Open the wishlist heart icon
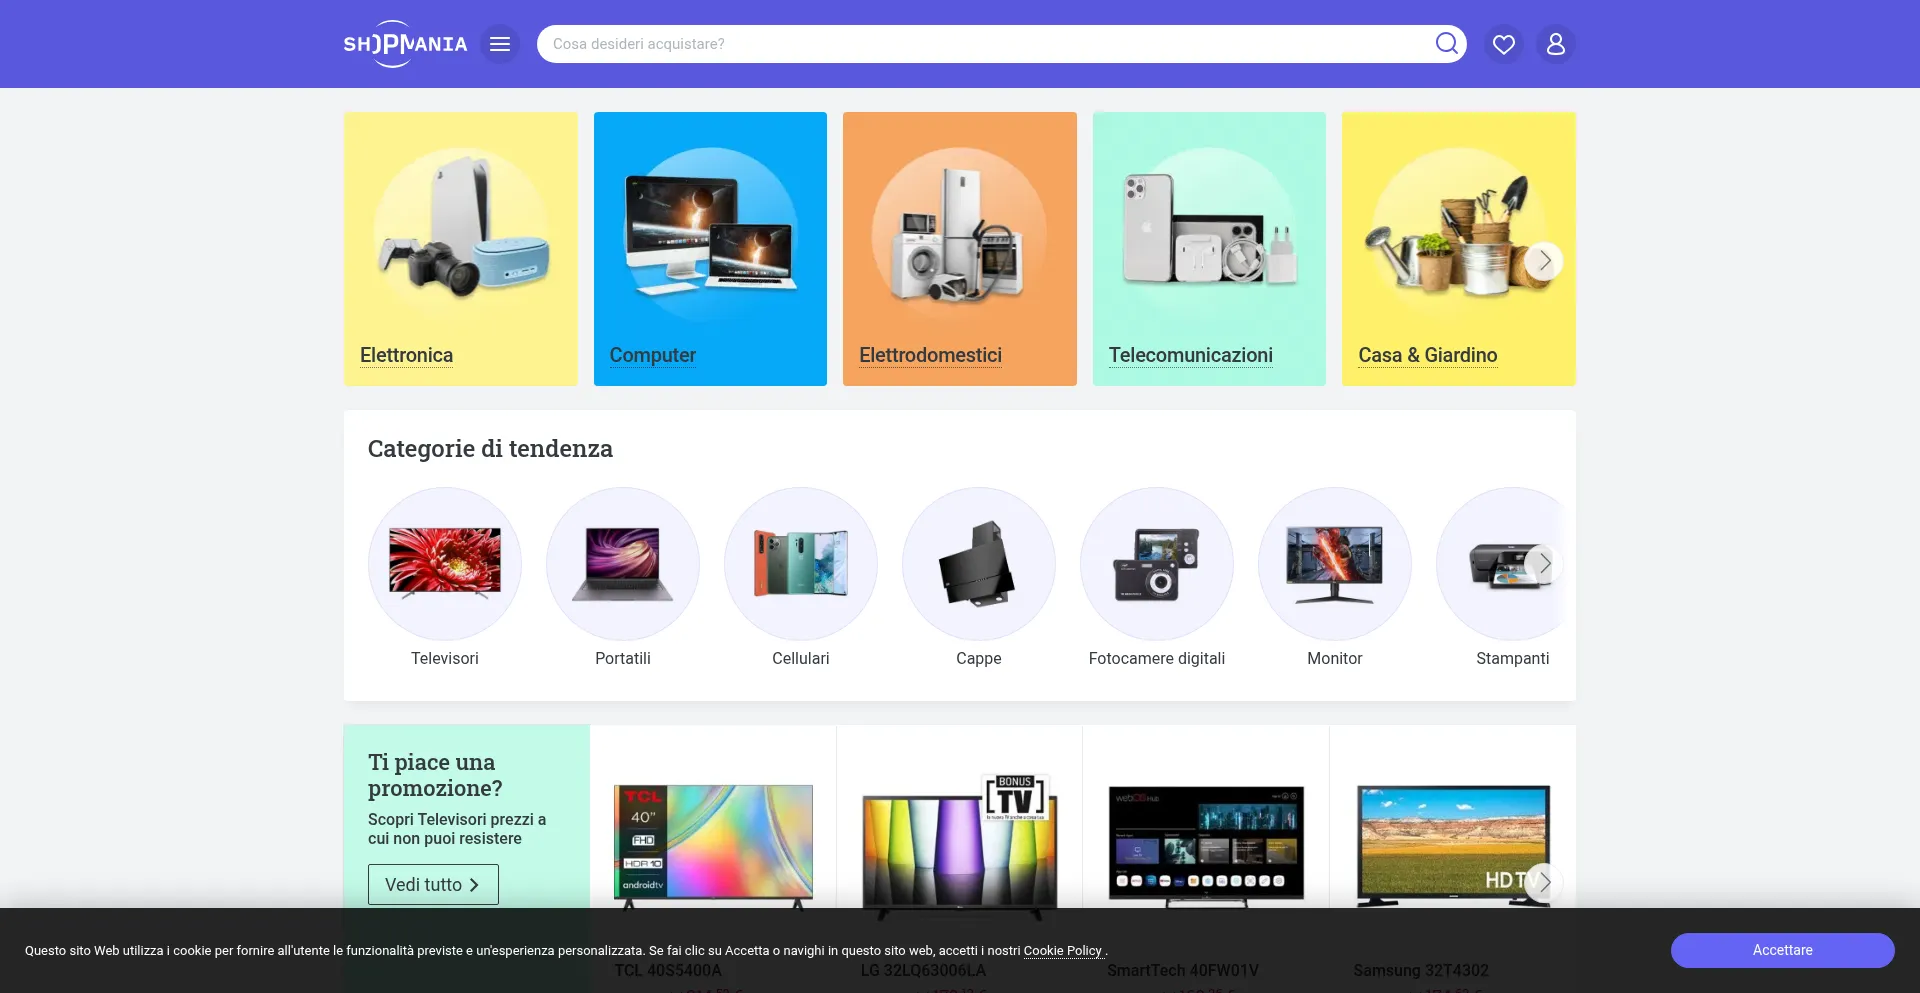The image size is (1920, 993). tap(1503, 44)
